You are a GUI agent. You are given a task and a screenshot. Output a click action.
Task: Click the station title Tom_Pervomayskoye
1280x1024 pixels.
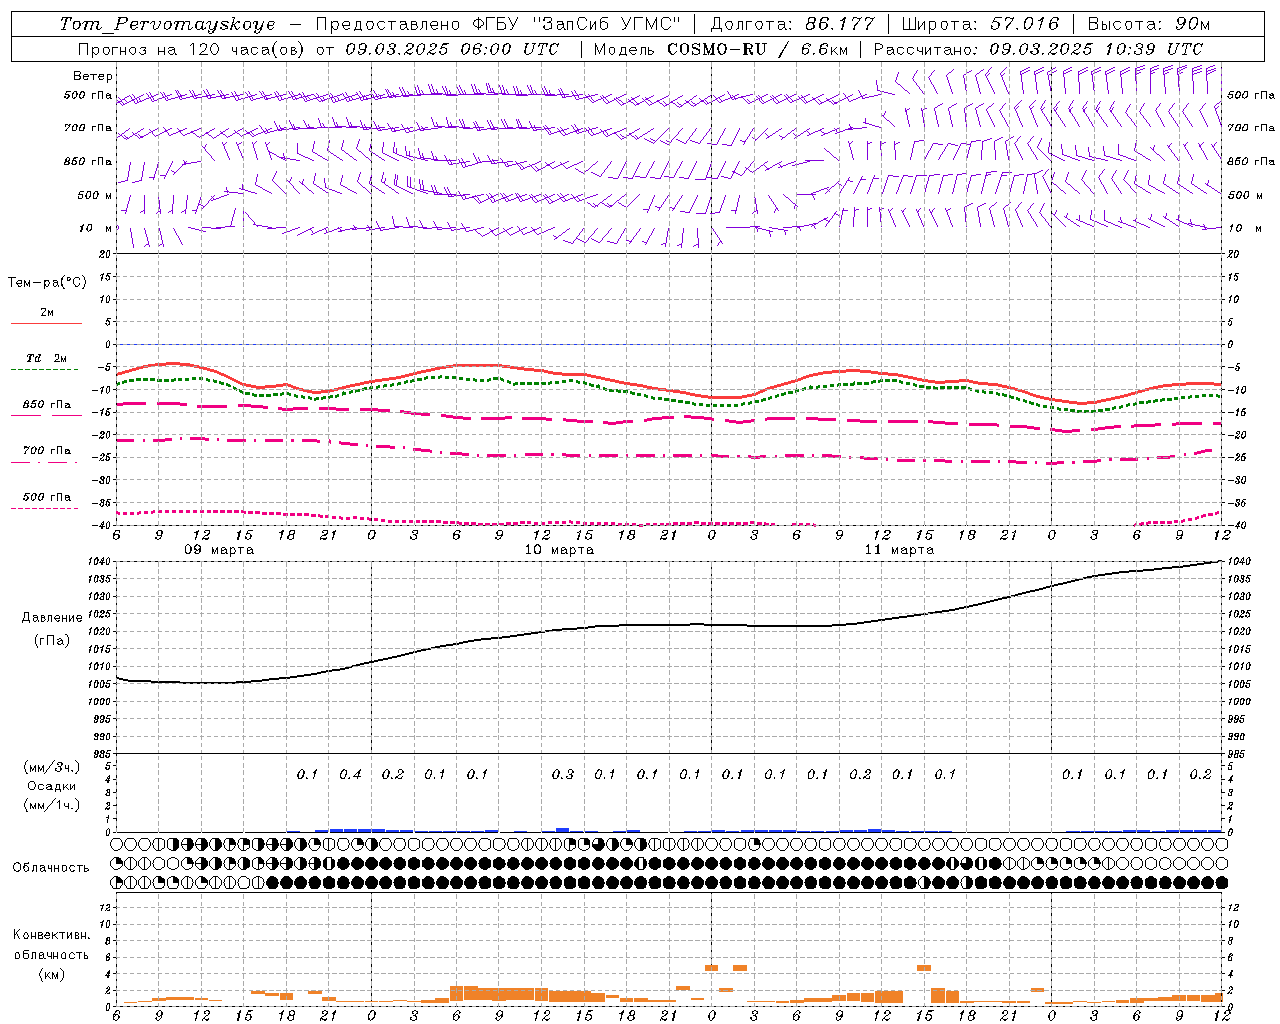point(167,24)
